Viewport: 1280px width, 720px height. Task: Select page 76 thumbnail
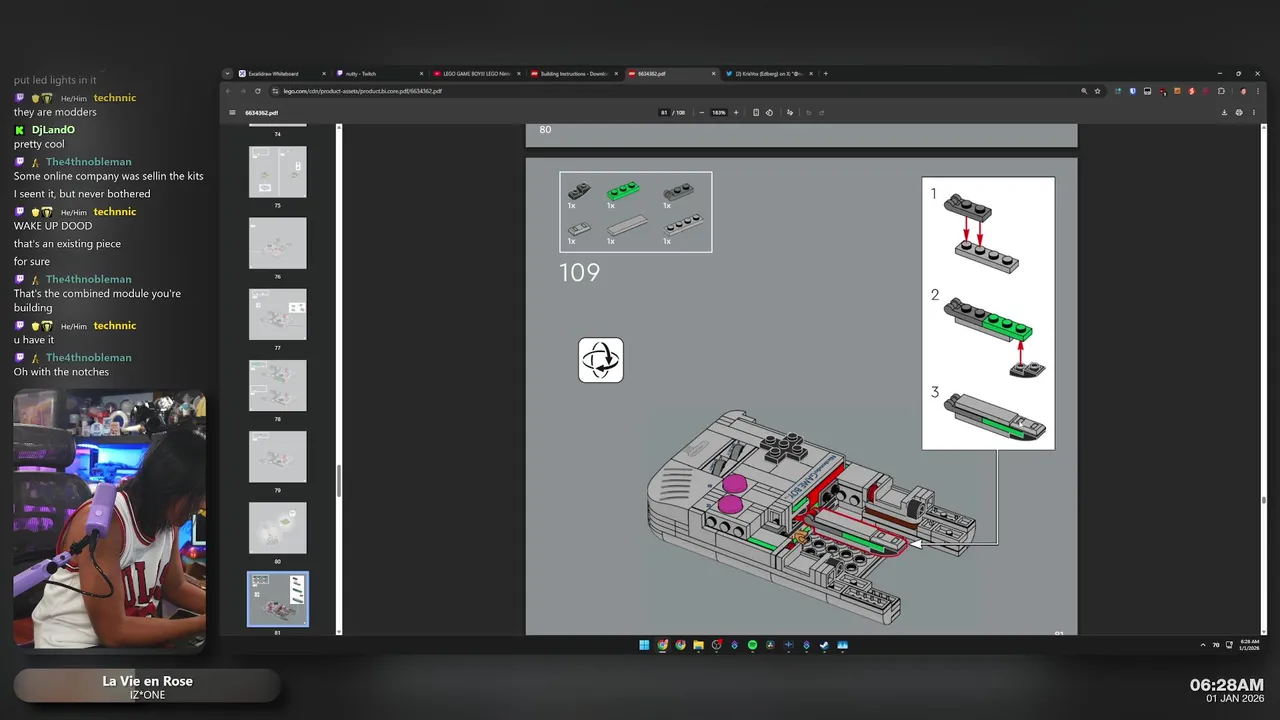click(278, 243)
